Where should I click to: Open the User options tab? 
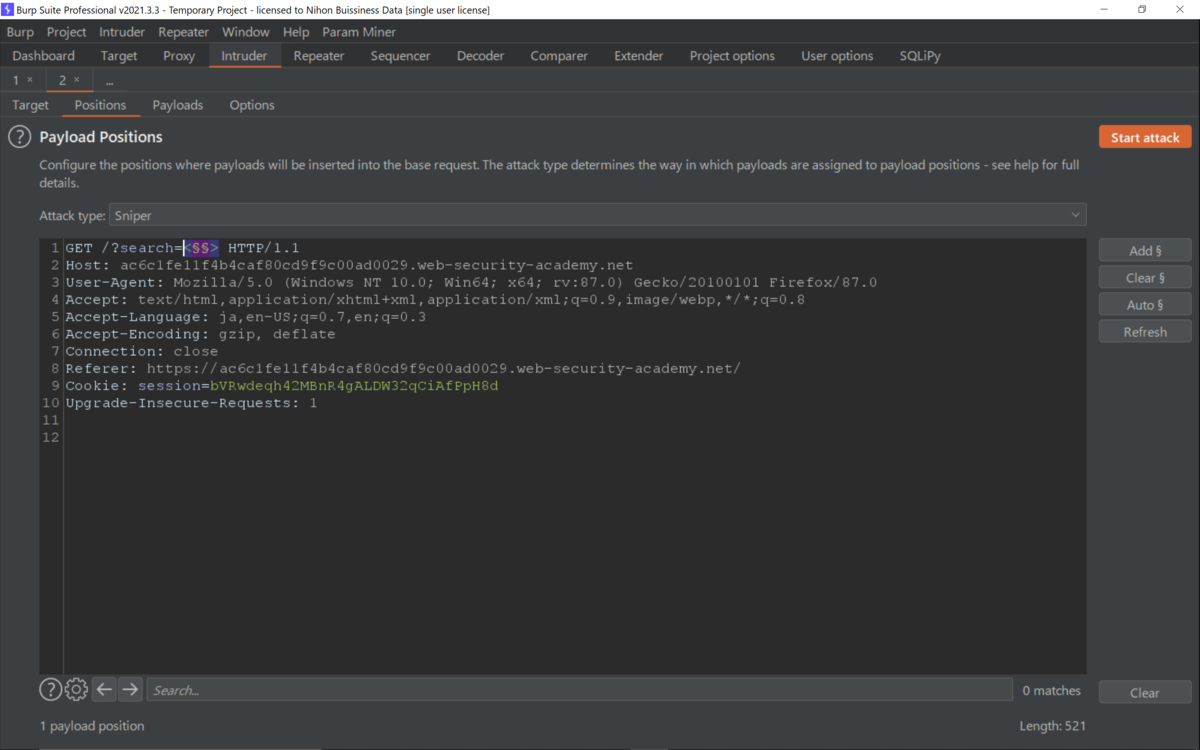pos(837,56)
